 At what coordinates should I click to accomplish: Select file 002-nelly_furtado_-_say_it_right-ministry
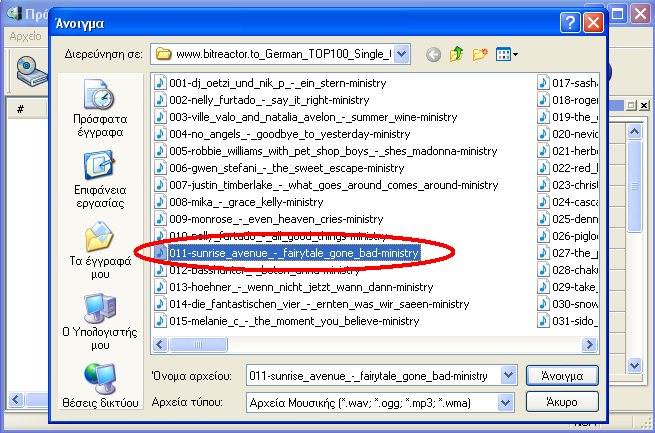click(x=262, y=100)
